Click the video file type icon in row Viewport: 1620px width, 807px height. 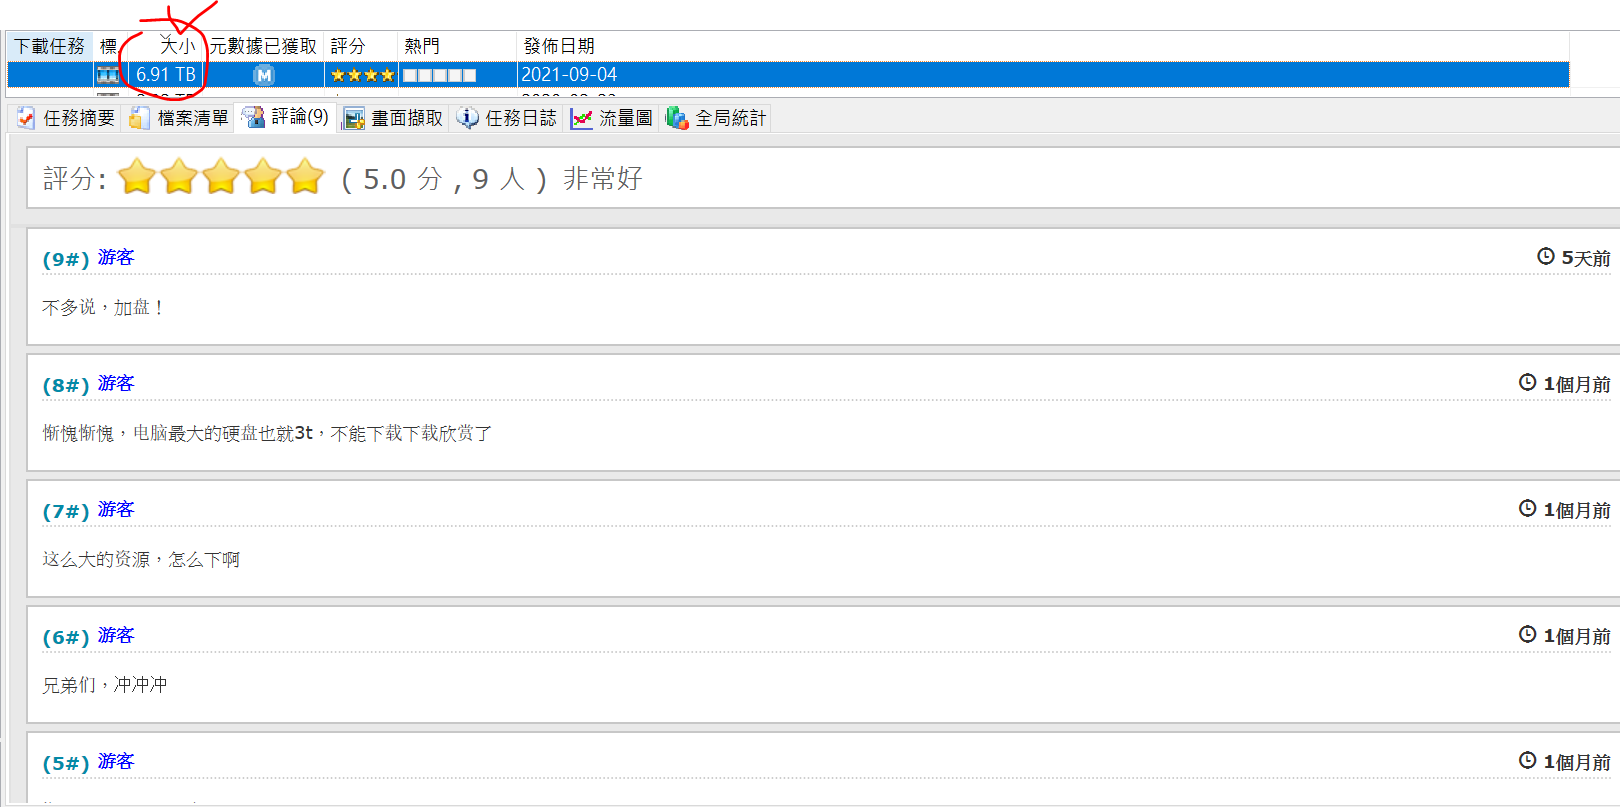tap(107, 75)
